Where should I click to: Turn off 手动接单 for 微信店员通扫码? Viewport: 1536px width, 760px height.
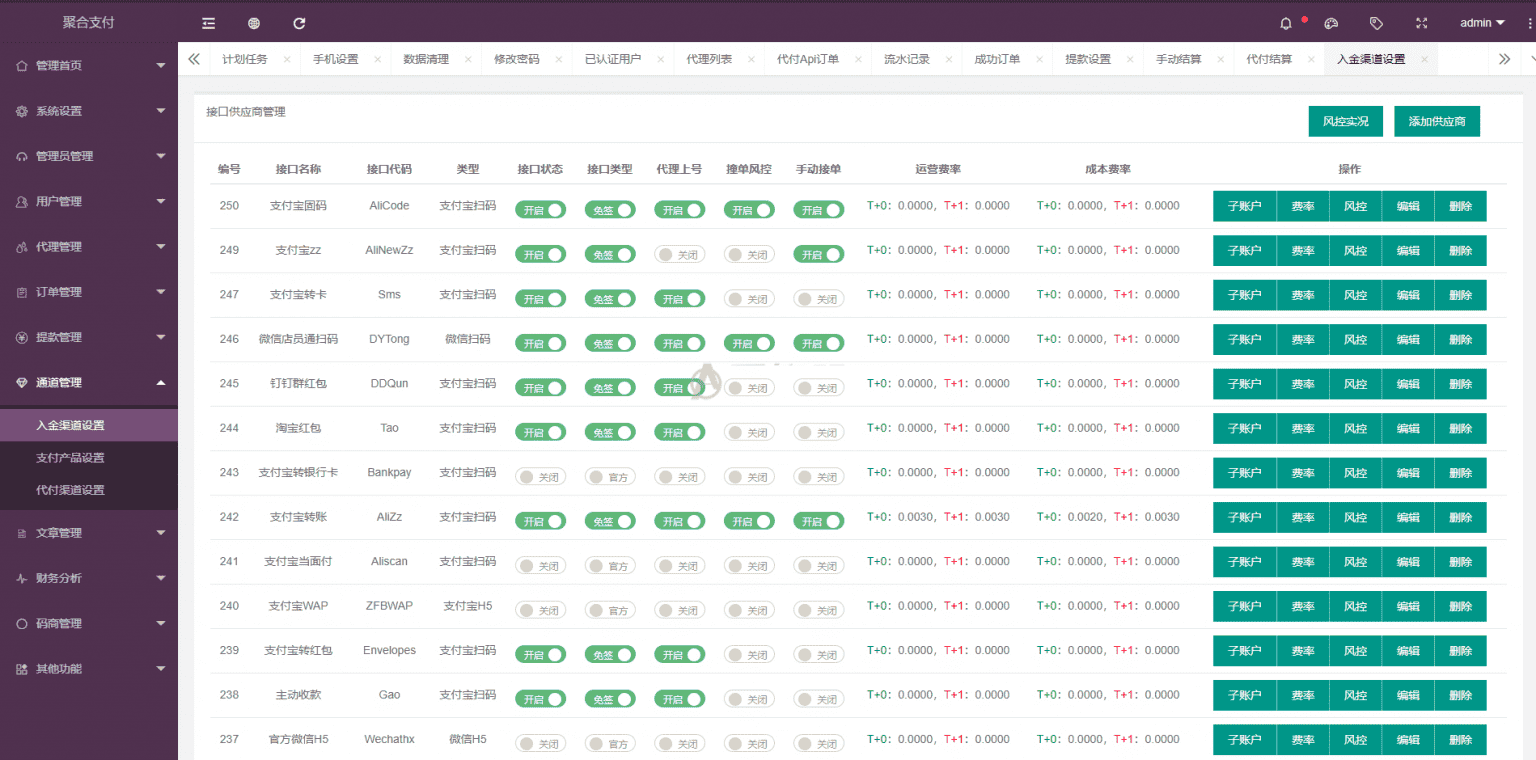(818, 342)
